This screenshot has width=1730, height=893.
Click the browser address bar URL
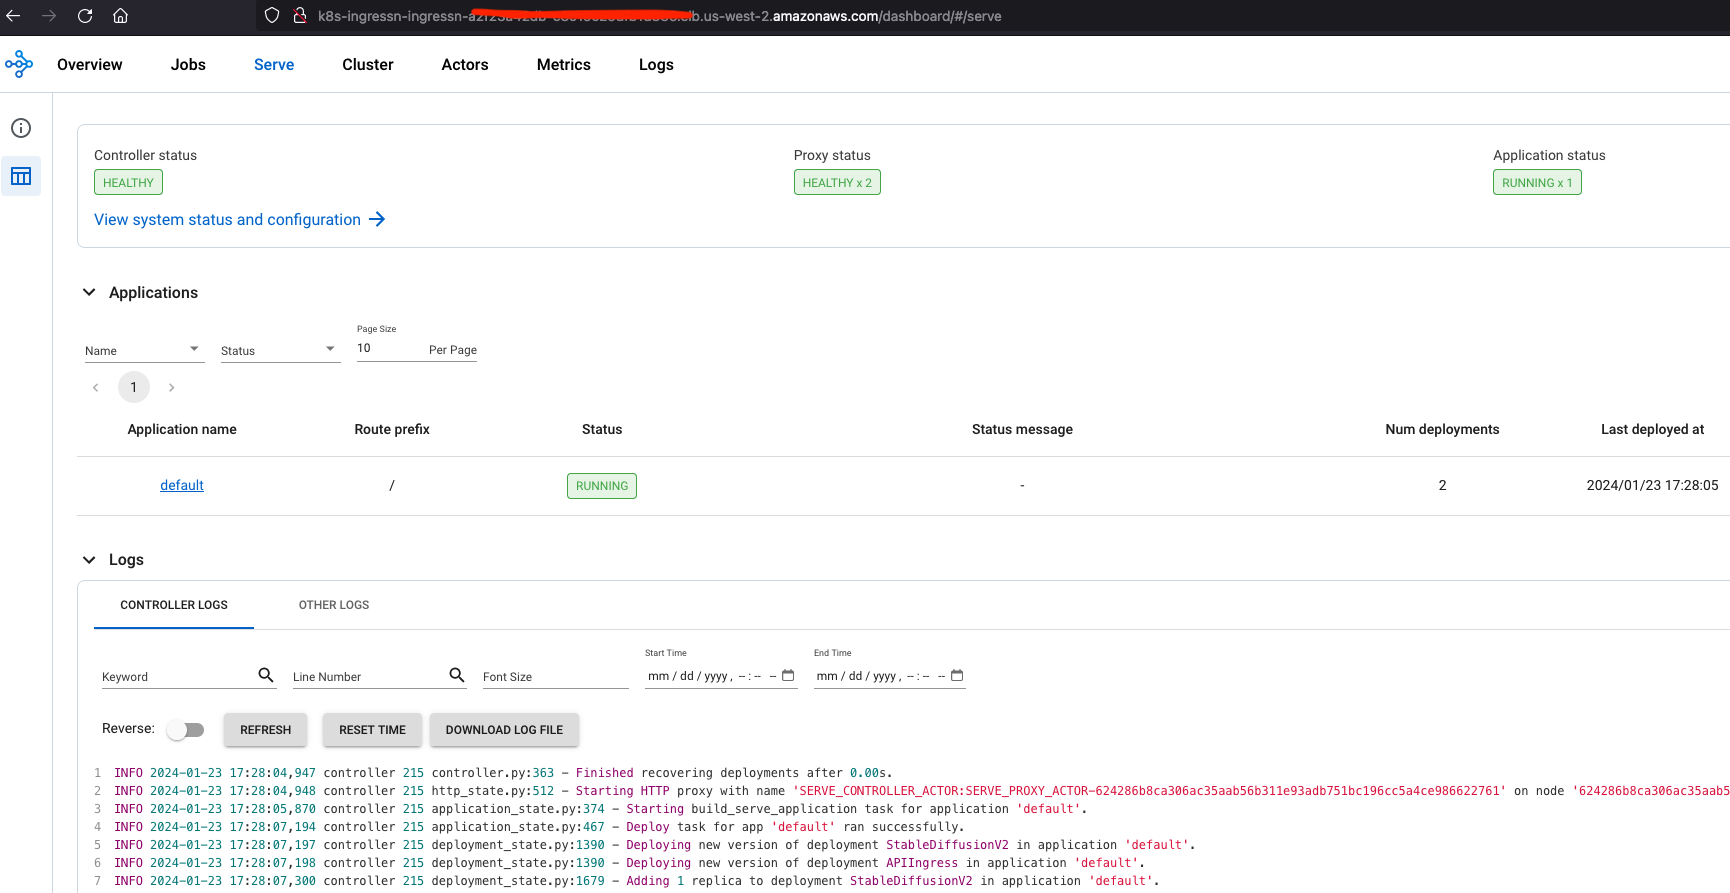660,16
